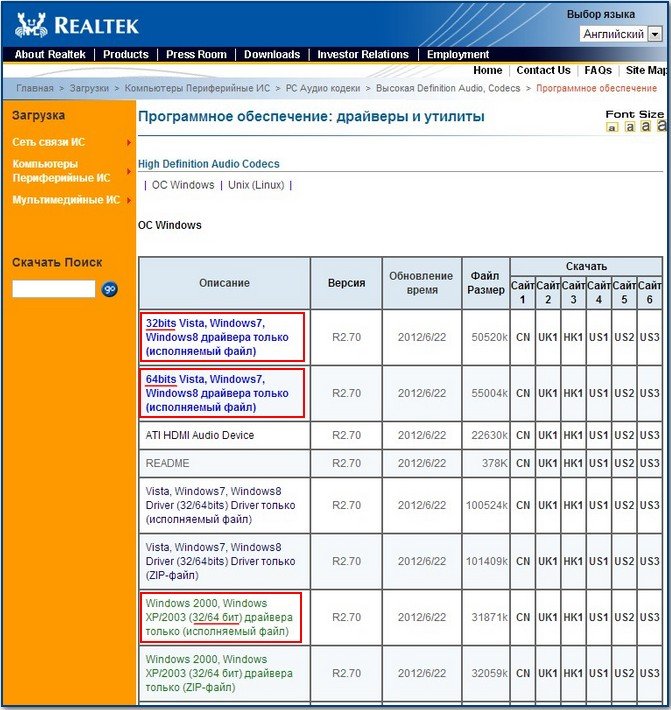Expand Компьютеры Периферийные ИС sidebar arrow

129,172
